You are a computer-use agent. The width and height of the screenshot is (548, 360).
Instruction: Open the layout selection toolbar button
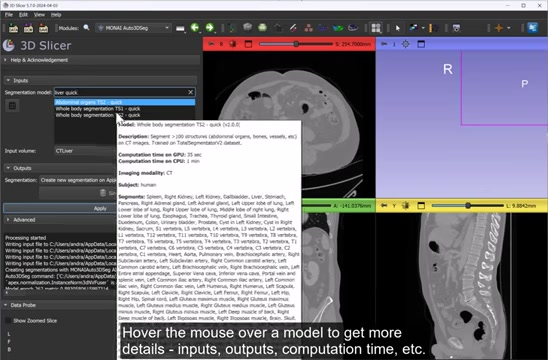(x=376, y=28)
